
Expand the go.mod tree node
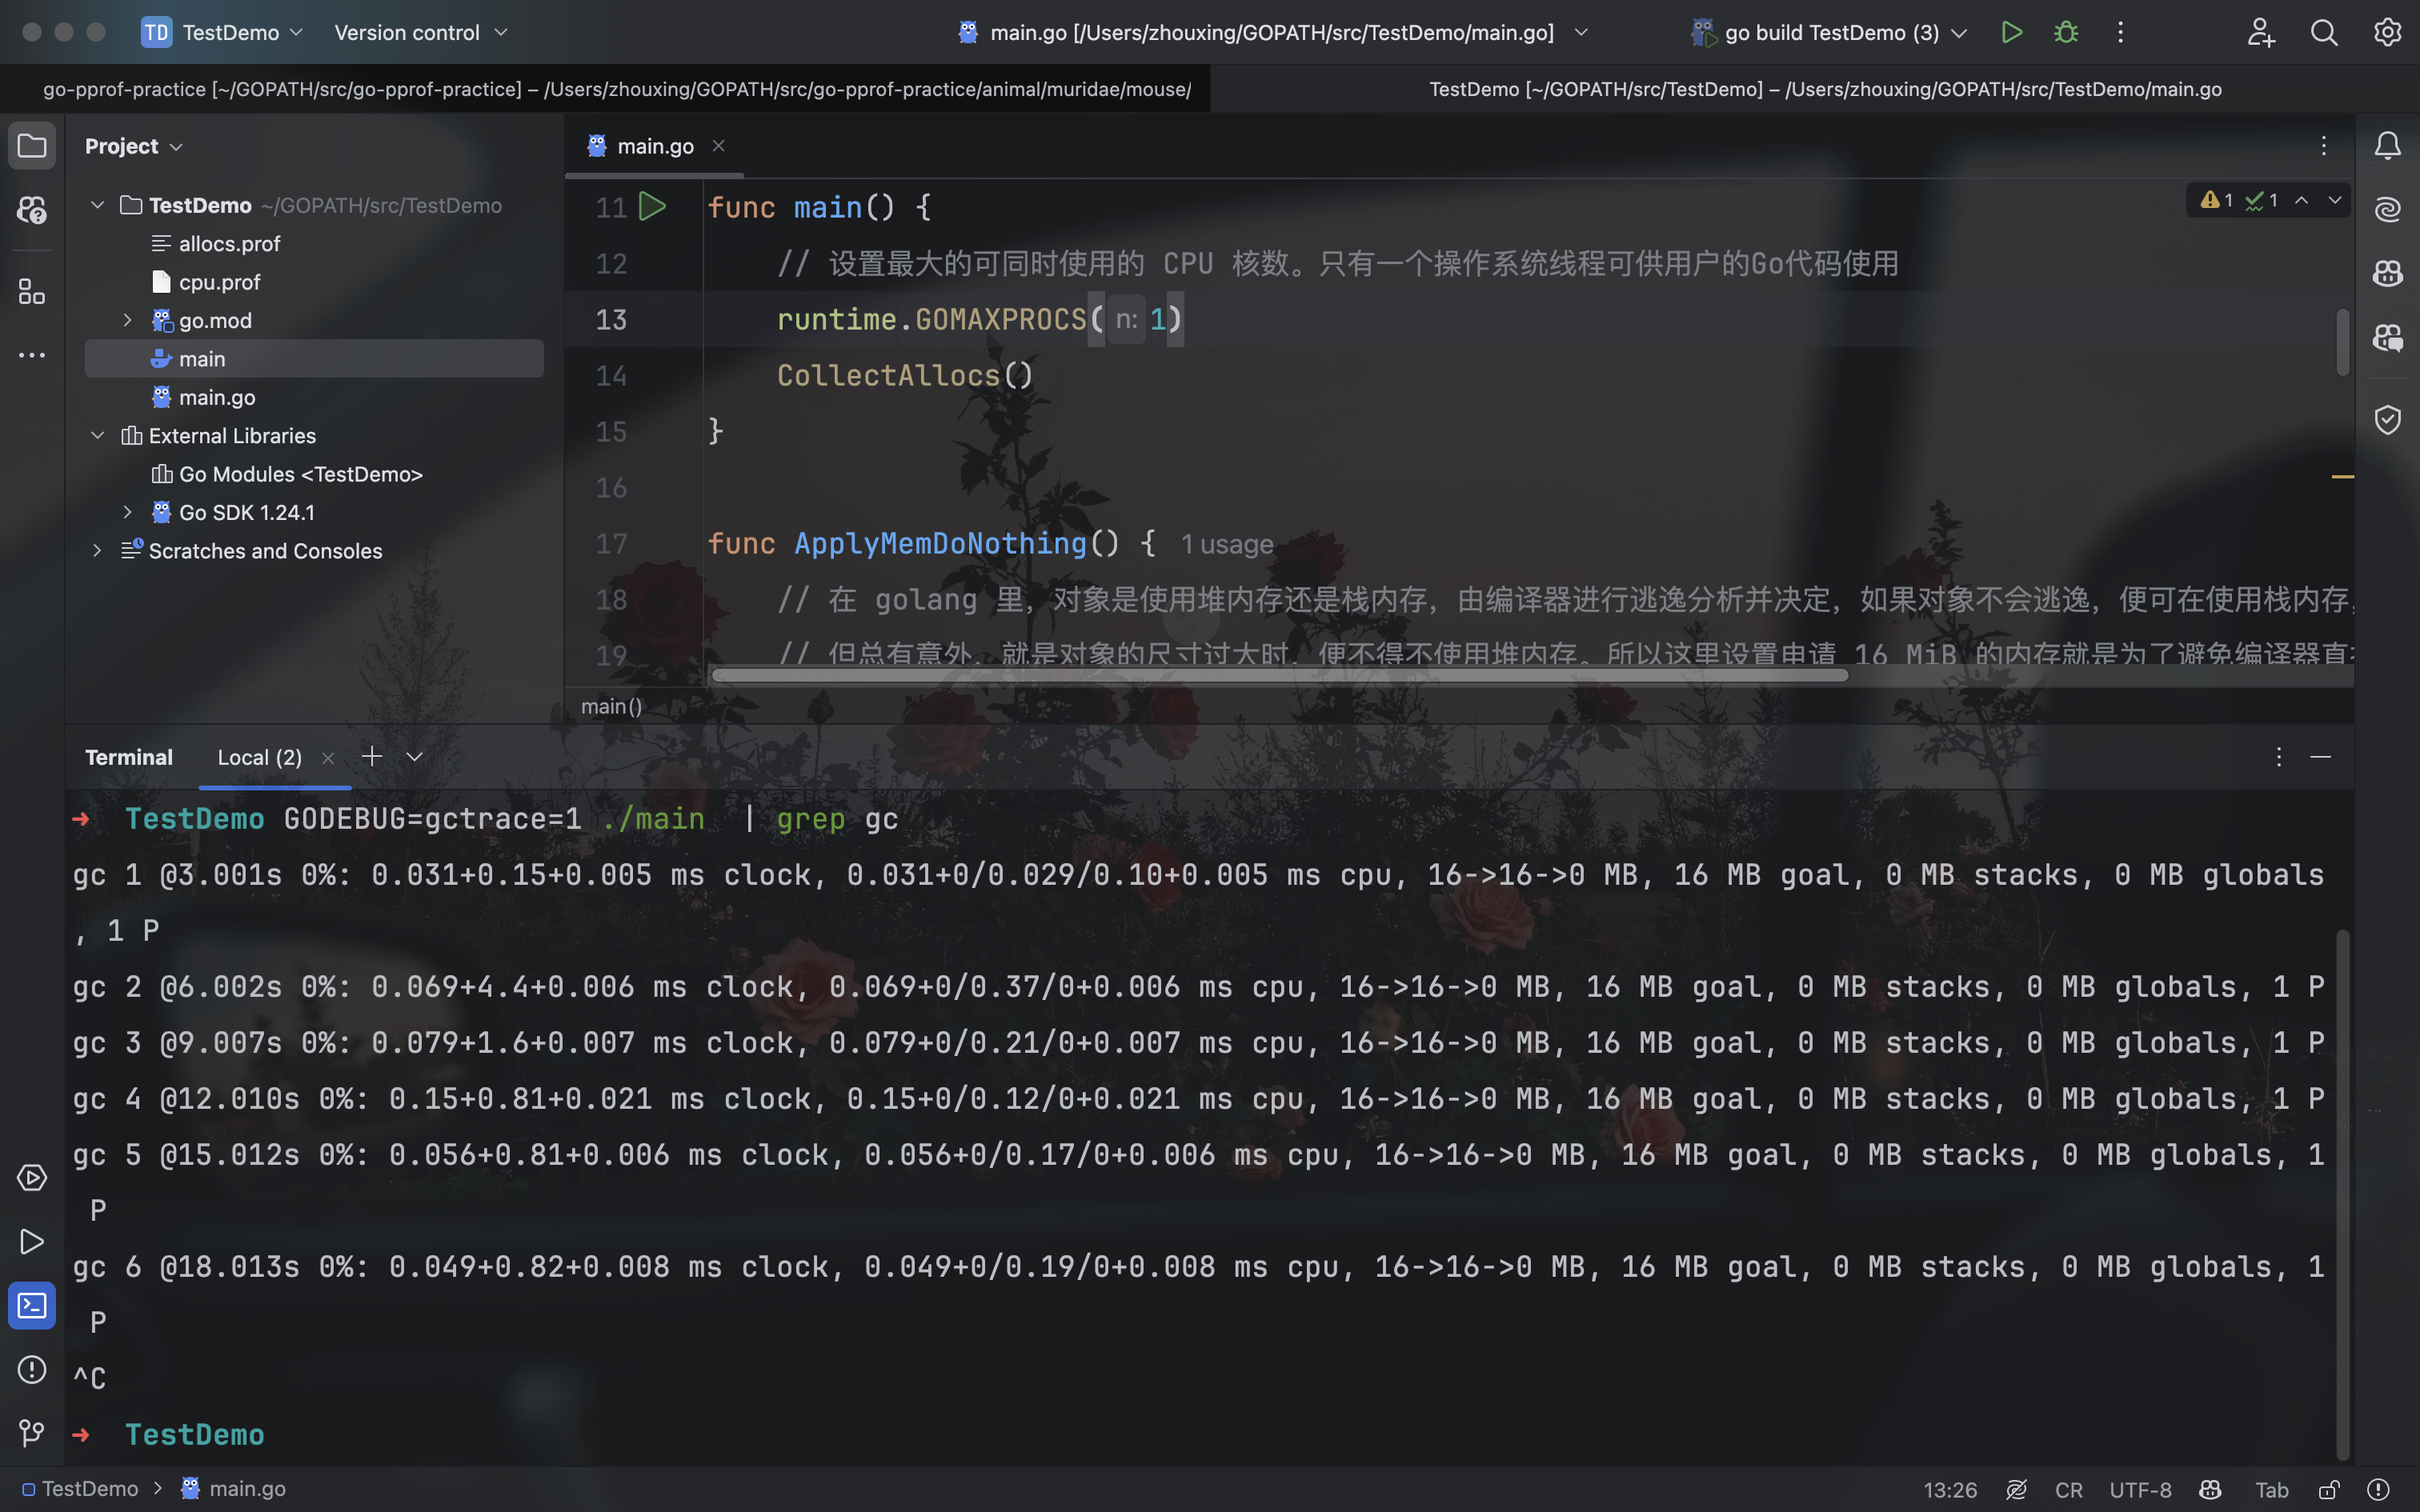(x=127, y=320)
